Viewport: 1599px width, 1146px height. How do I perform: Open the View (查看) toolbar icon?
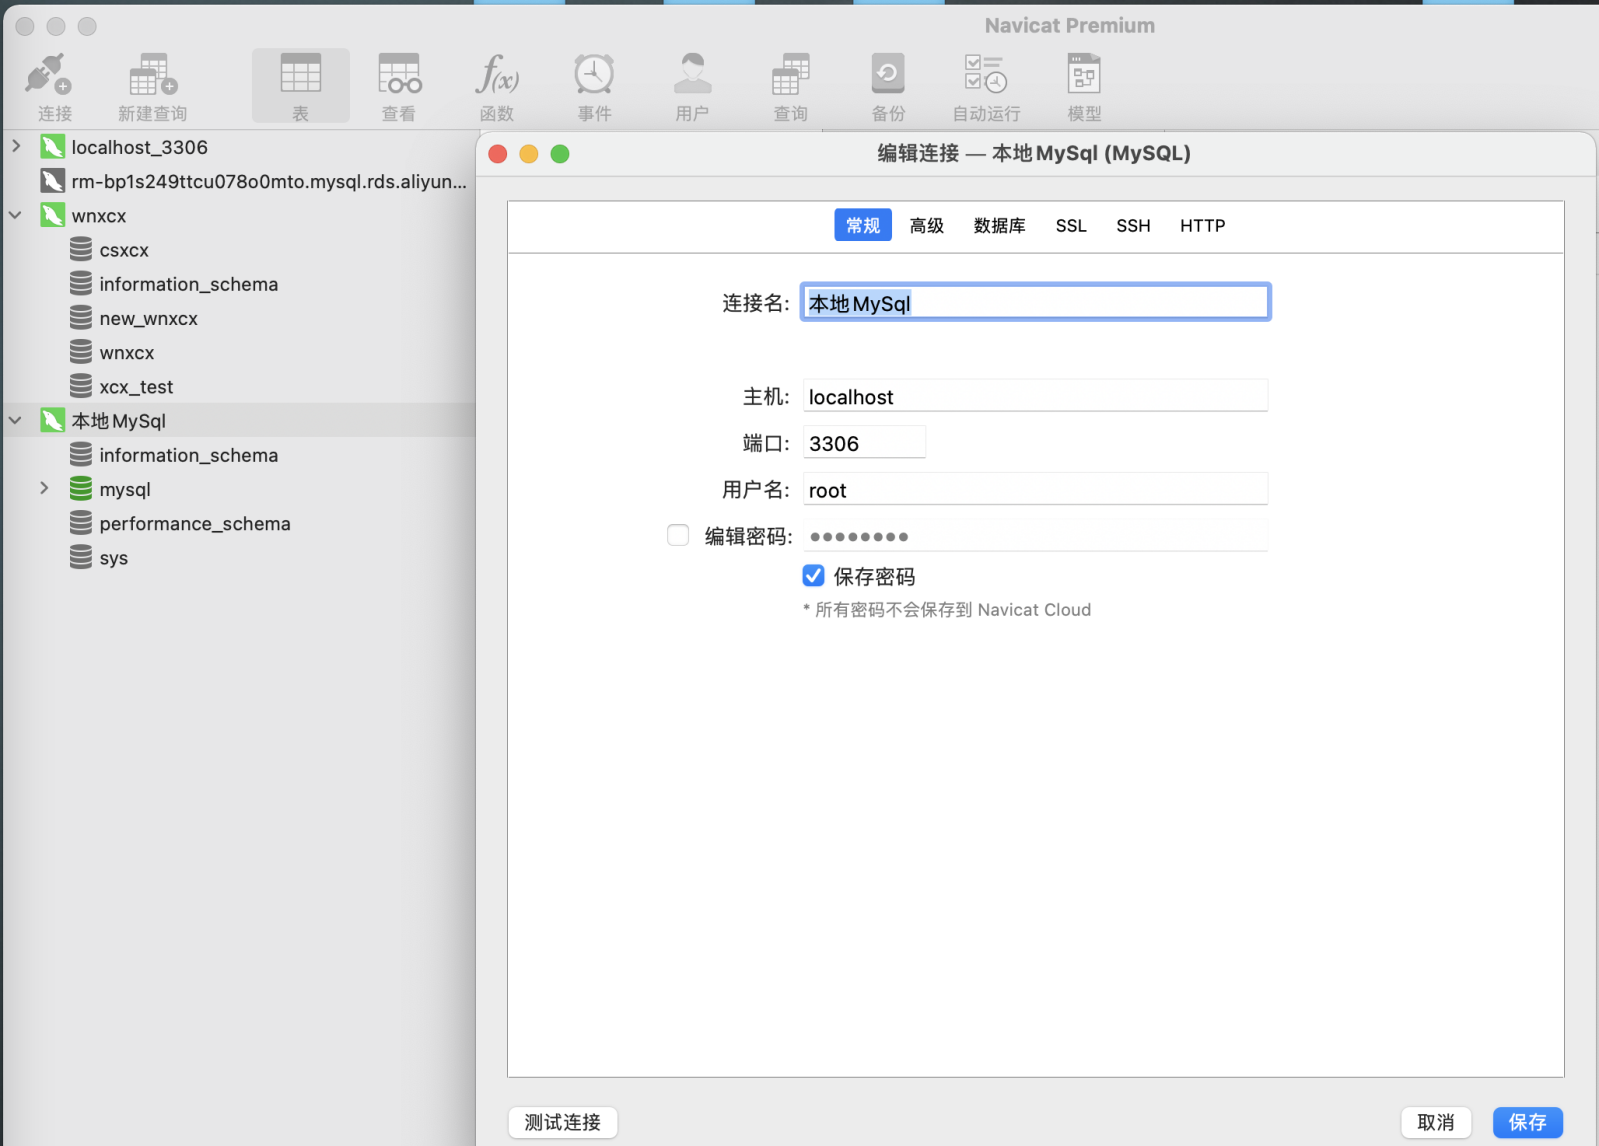399,75
